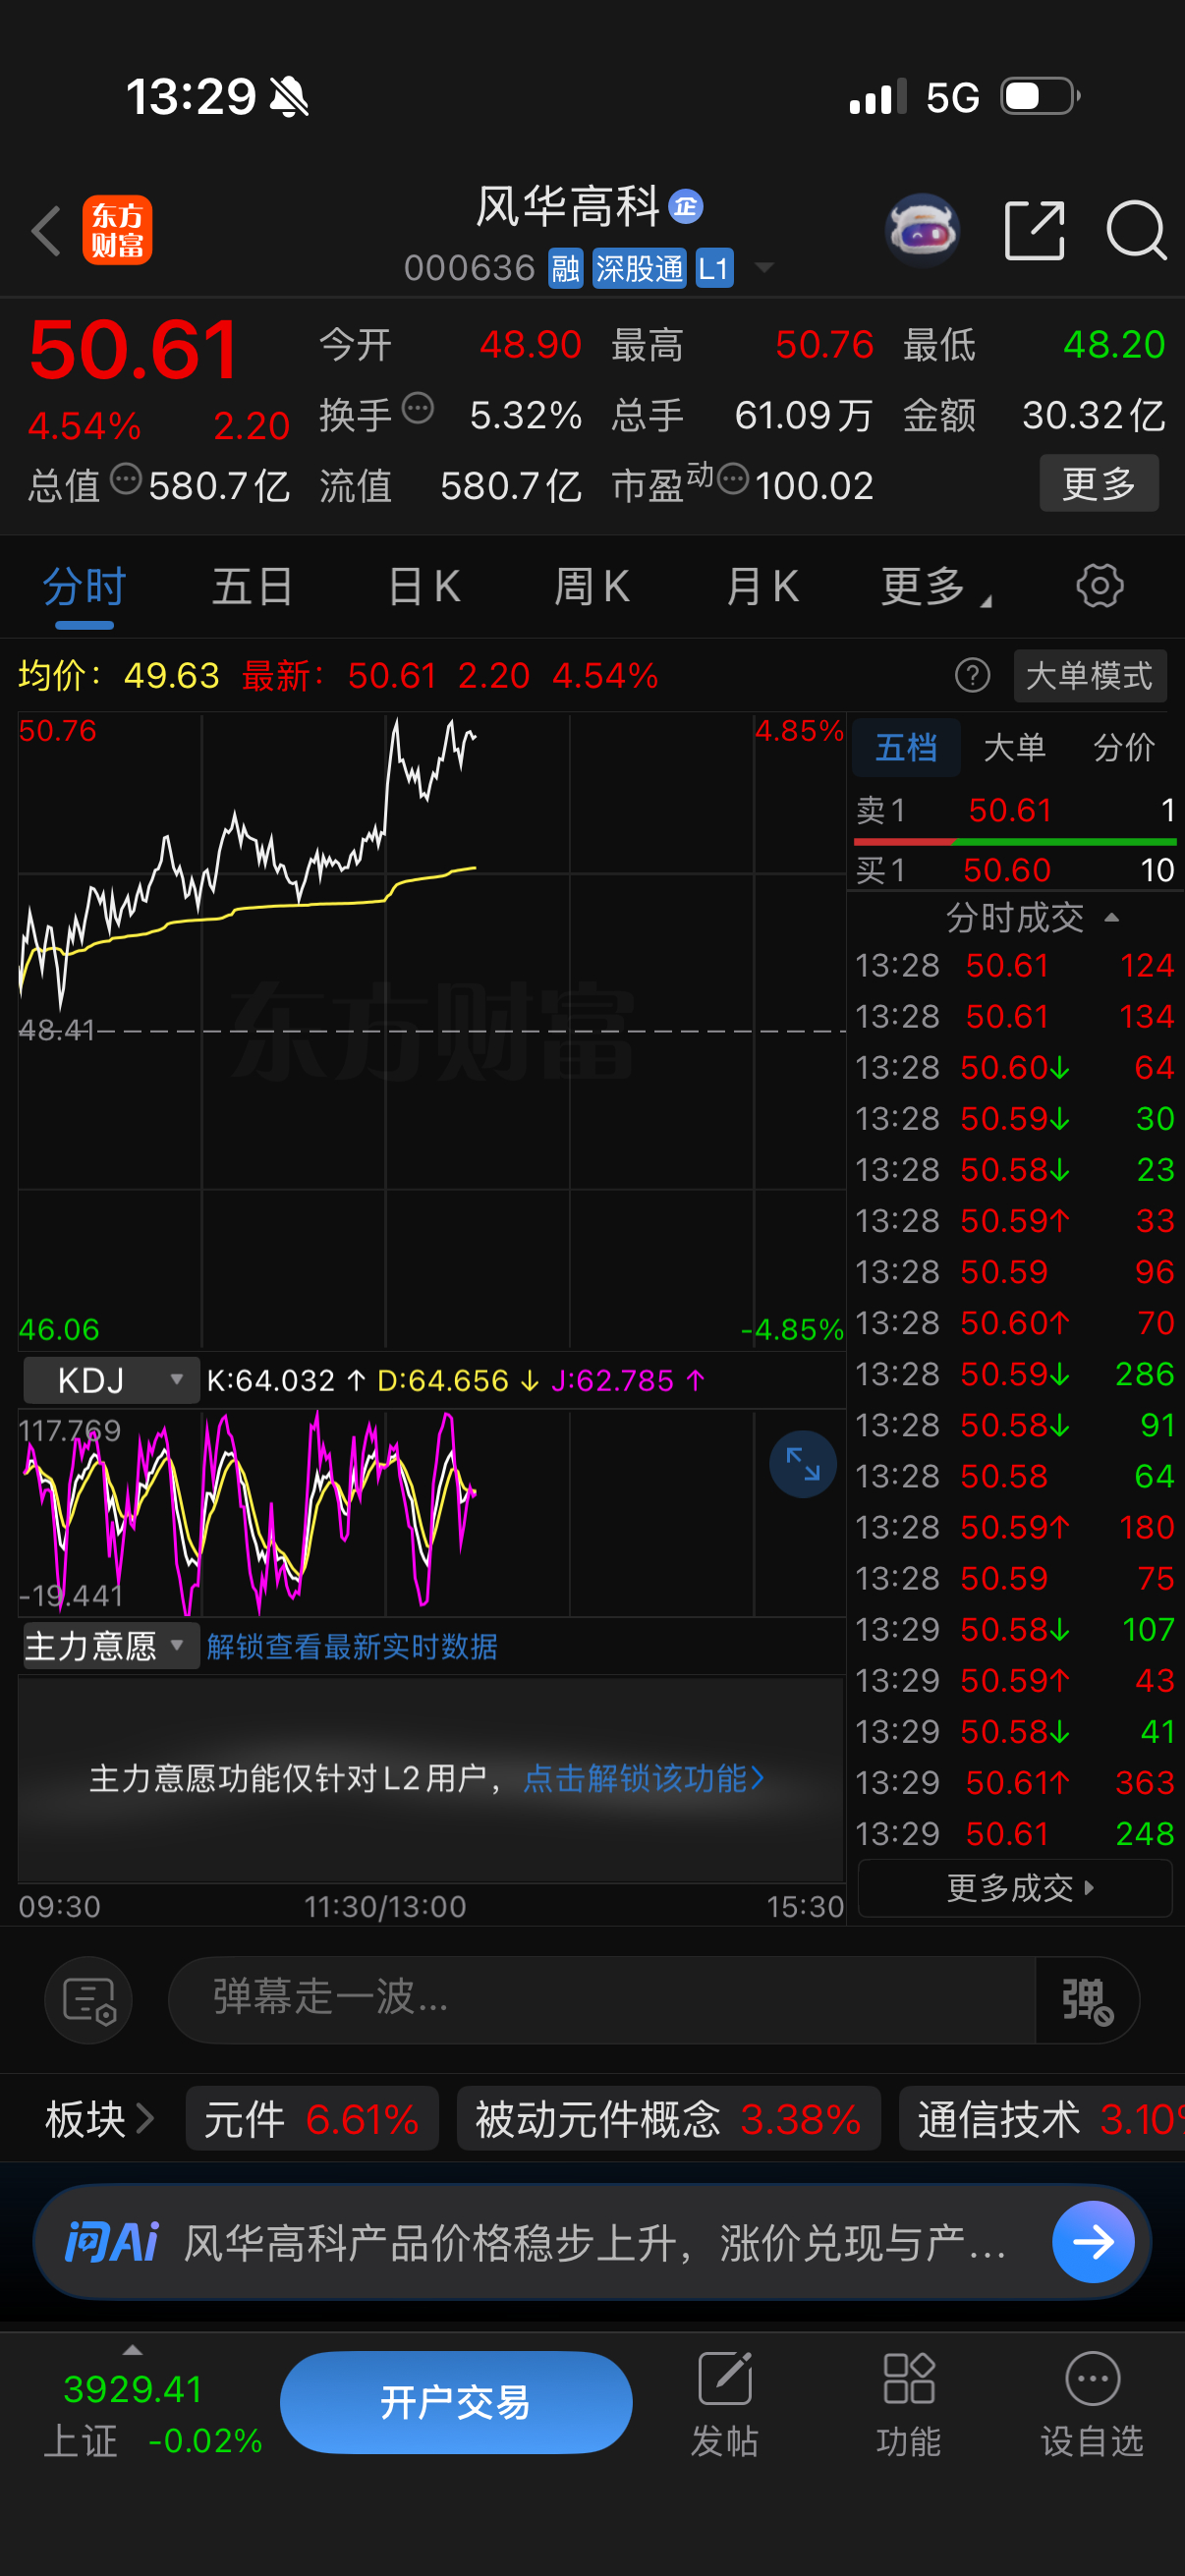Expand stock code dropdown triangle
The image size is (1185, 2576).
pos(764,267)
